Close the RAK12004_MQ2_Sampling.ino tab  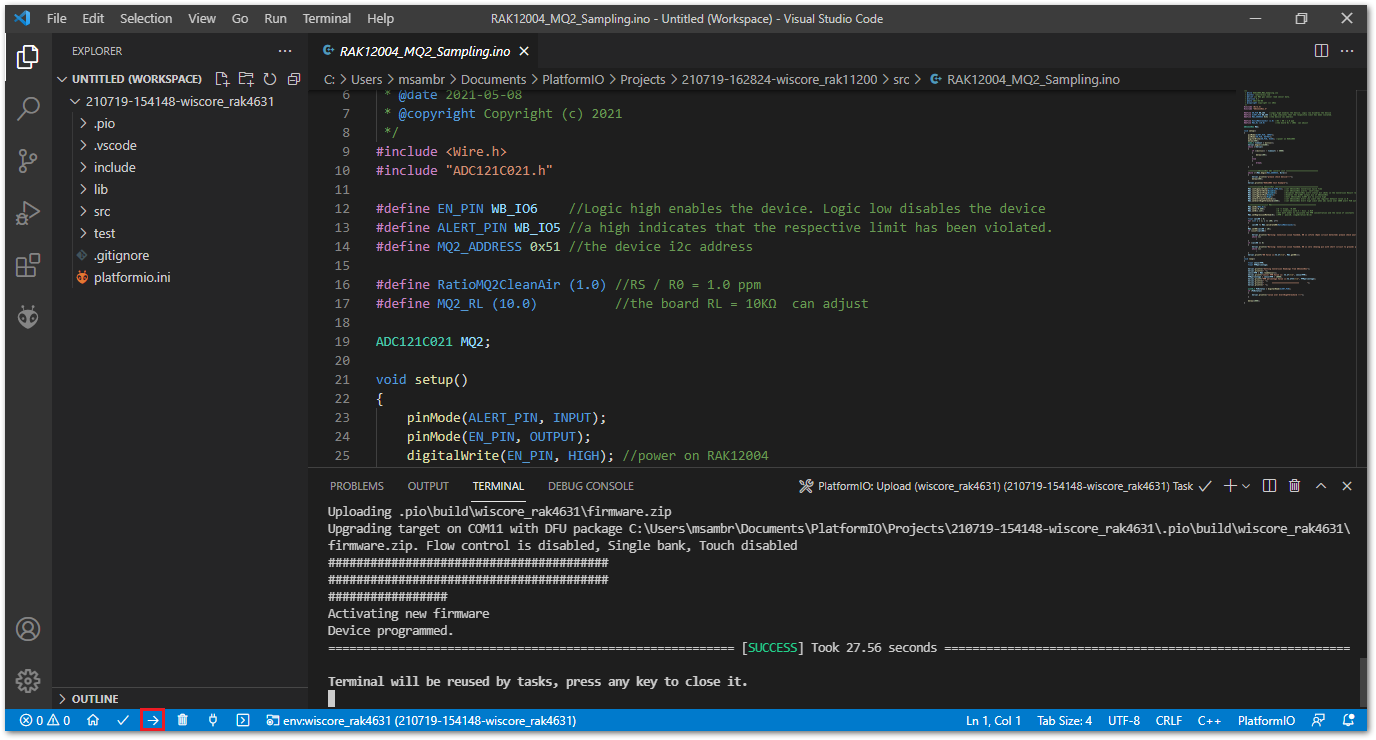click(x=525, y=51)
